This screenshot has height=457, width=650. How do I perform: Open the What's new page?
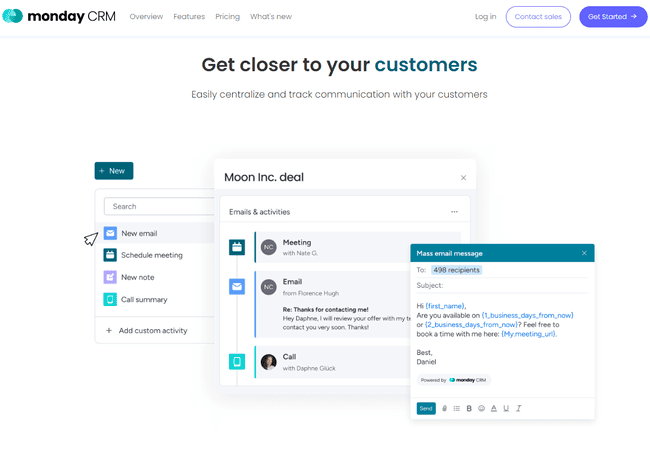click(271, 17)
